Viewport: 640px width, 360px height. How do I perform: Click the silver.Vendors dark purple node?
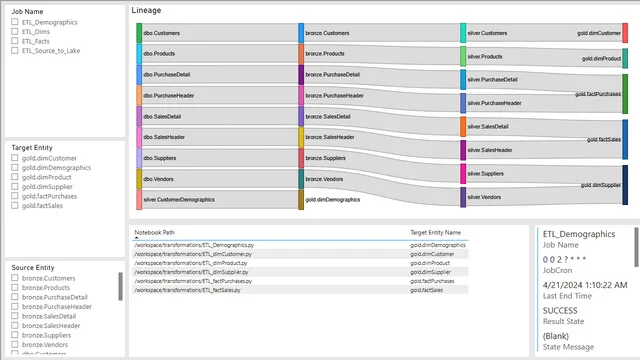click(463, 197)
